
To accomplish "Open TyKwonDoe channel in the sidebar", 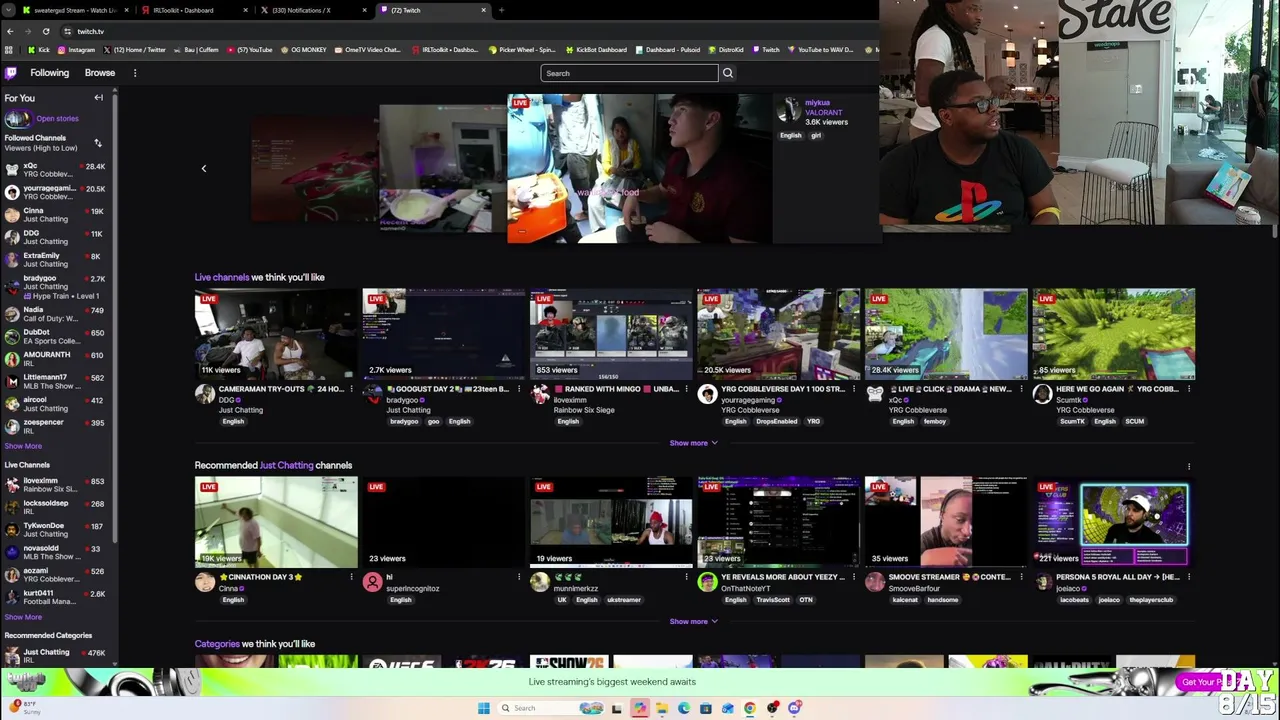I will point(56,530).
